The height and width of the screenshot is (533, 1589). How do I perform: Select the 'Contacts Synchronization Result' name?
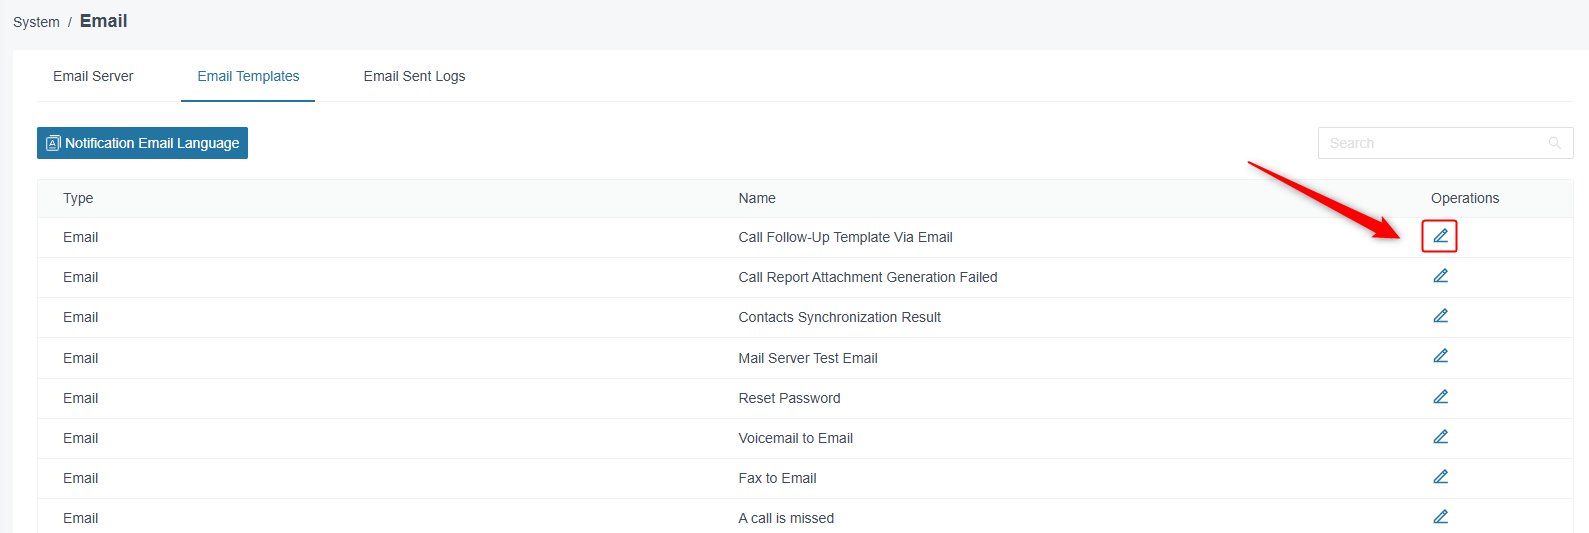(840, 317)
